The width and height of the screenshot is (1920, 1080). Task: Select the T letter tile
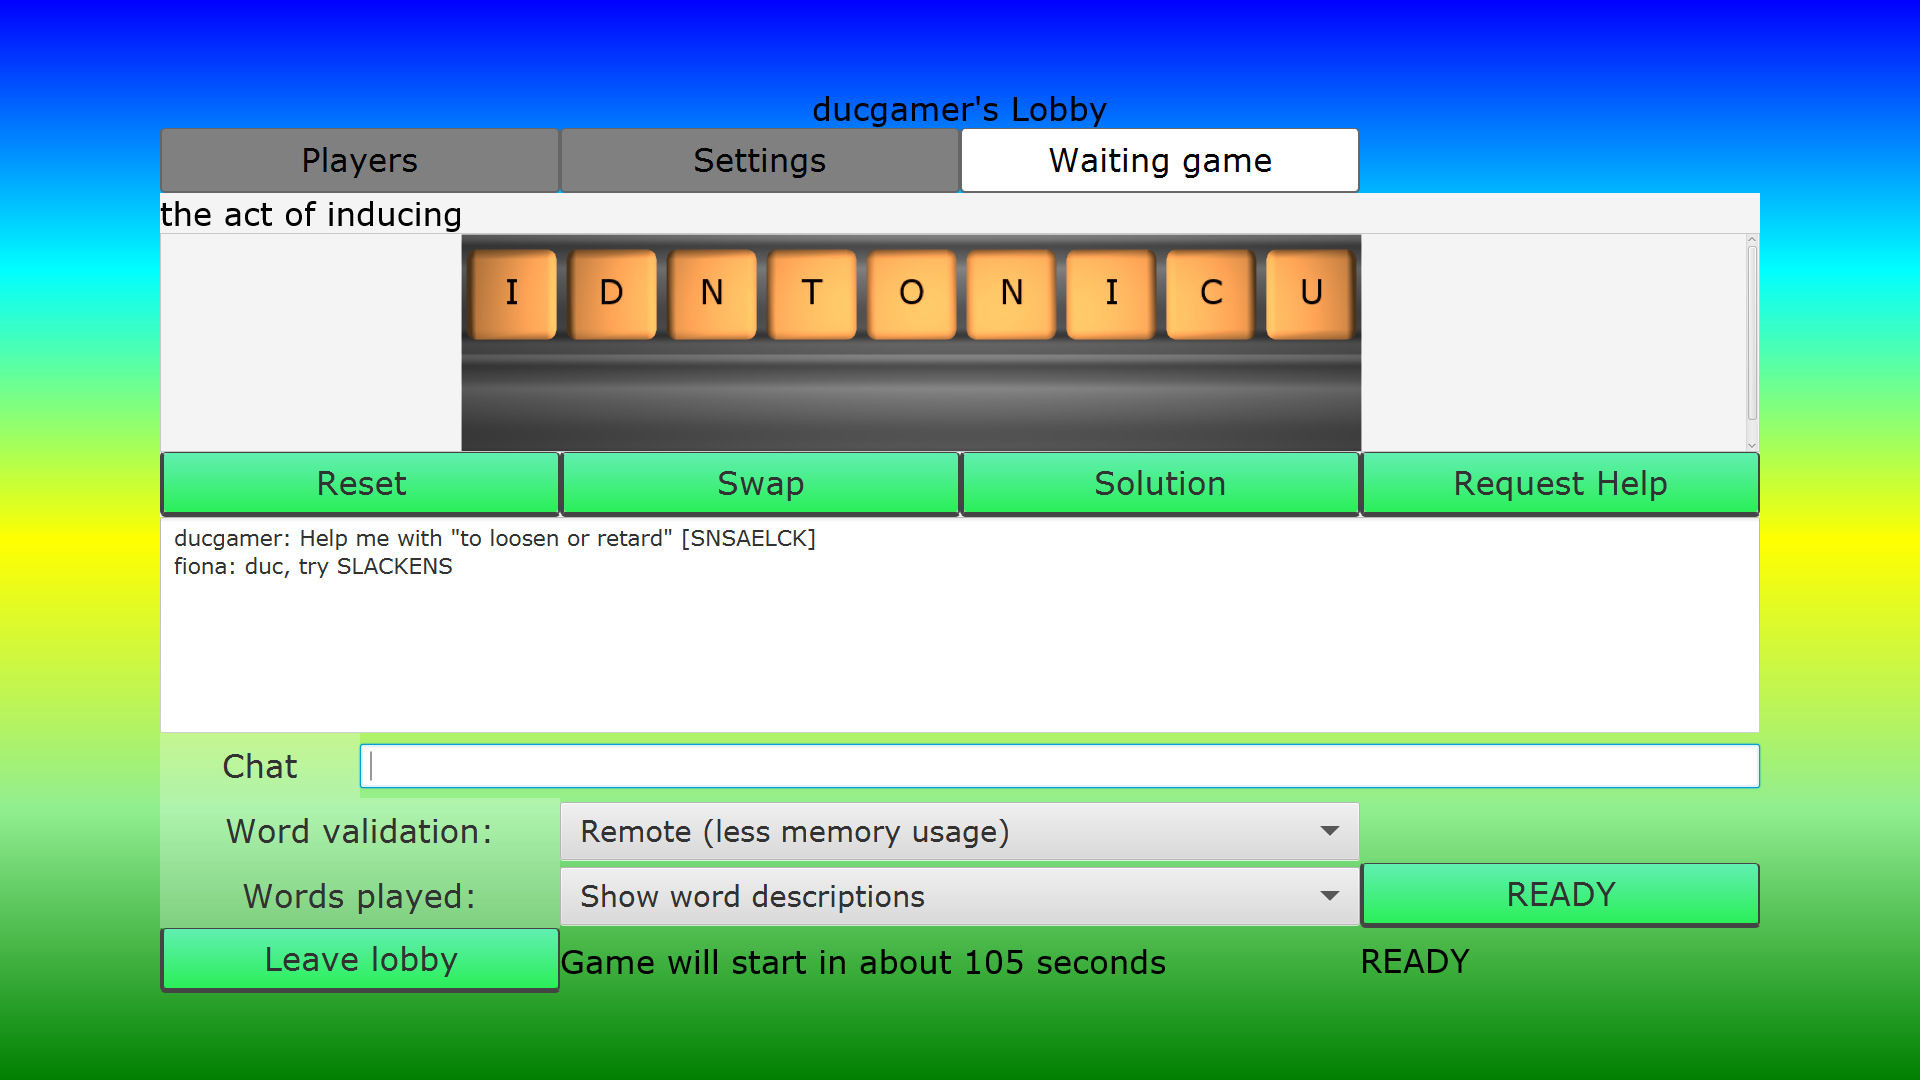pos(812,293)
